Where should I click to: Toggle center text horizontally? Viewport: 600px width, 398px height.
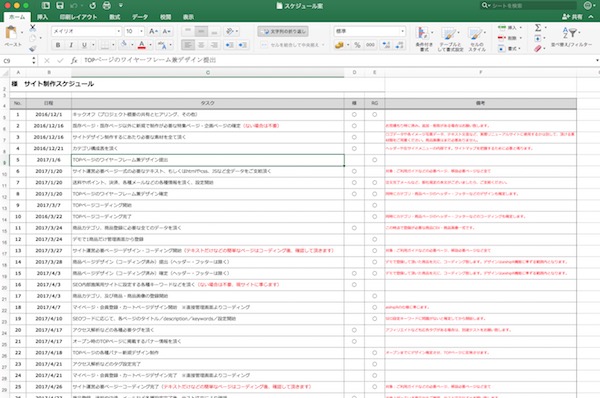click(201, 45)
